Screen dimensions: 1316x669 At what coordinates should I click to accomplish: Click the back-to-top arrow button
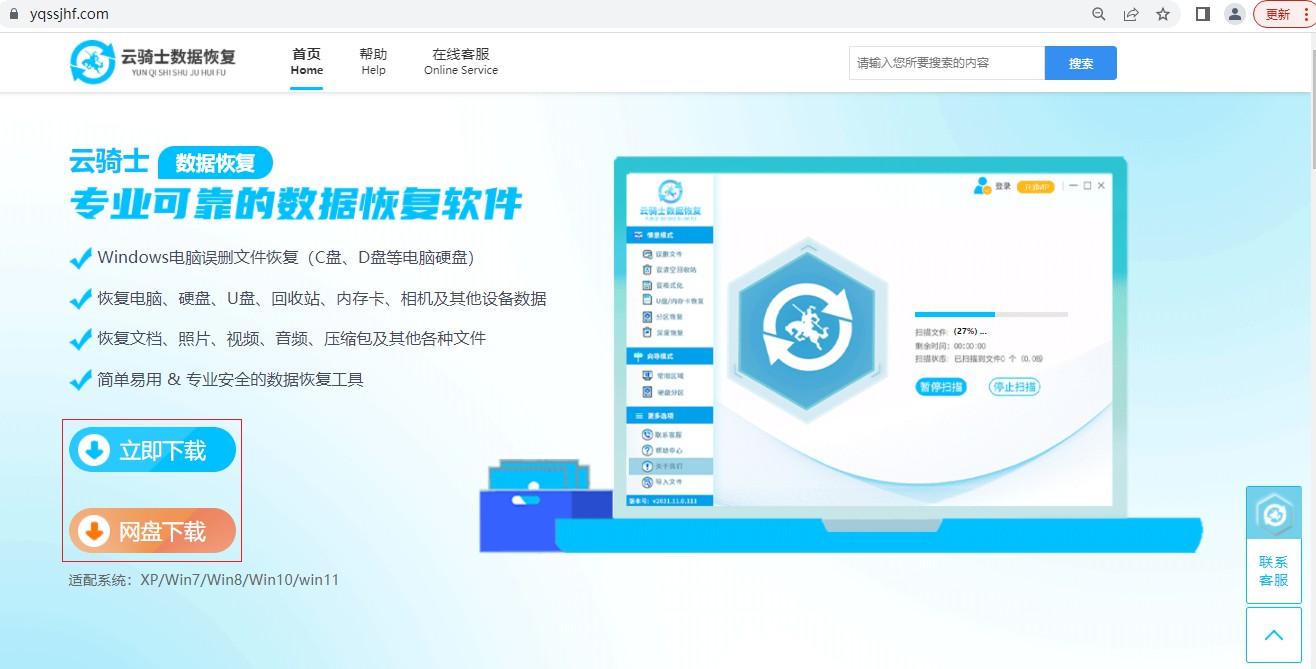tap(1274, 635)
